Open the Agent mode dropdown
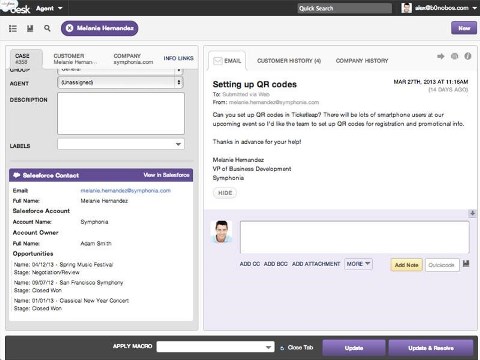Viewport: 480px width, 360px height. pyautogui.click(x=49, y=8)
